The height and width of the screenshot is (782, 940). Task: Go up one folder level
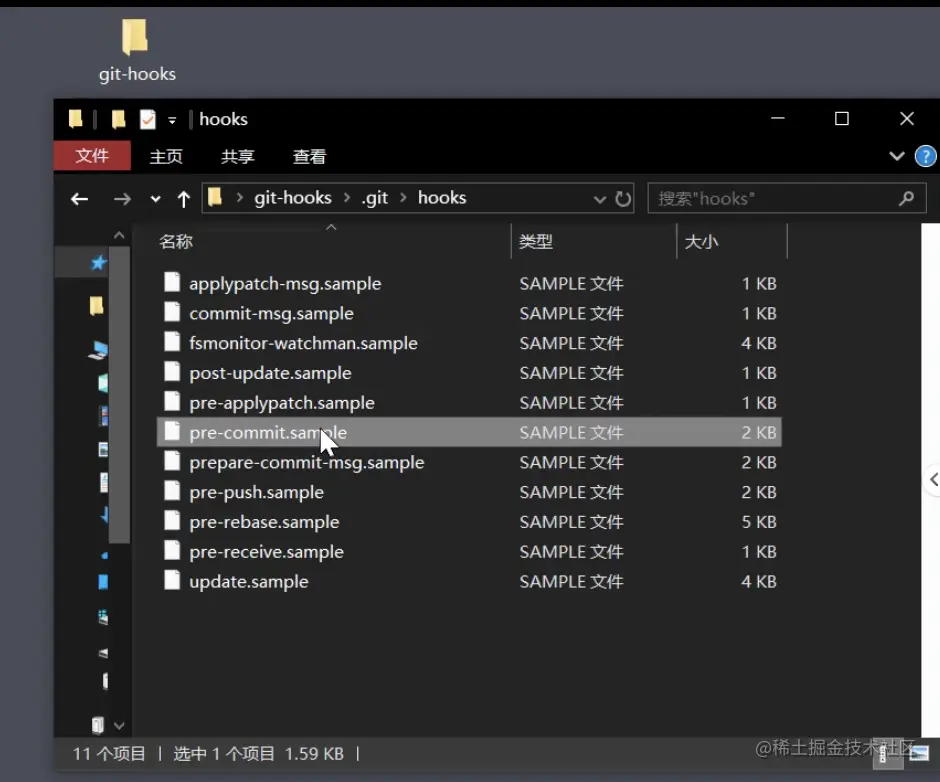coord(183,199)
